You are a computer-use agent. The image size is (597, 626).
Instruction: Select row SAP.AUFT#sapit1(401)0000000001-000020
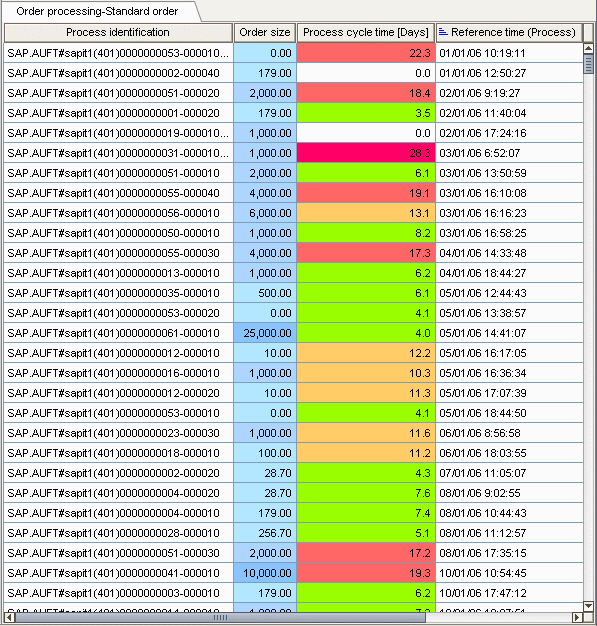294,113
